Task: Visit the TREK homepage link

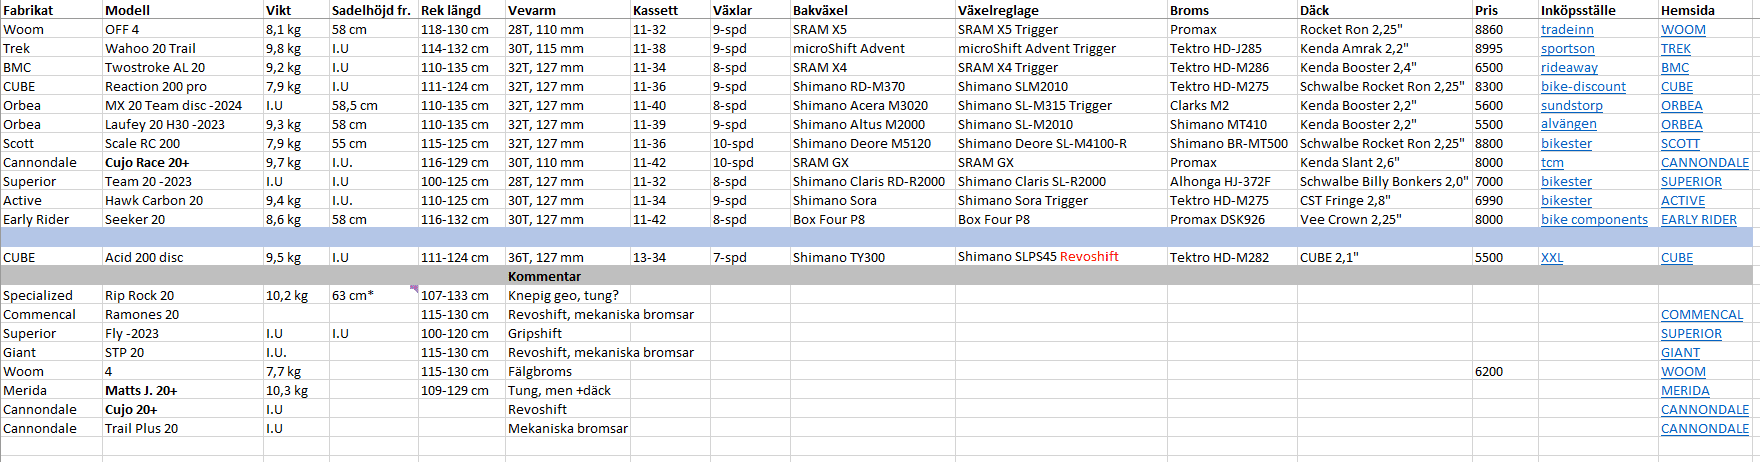Action: [x=1676, y=49]
